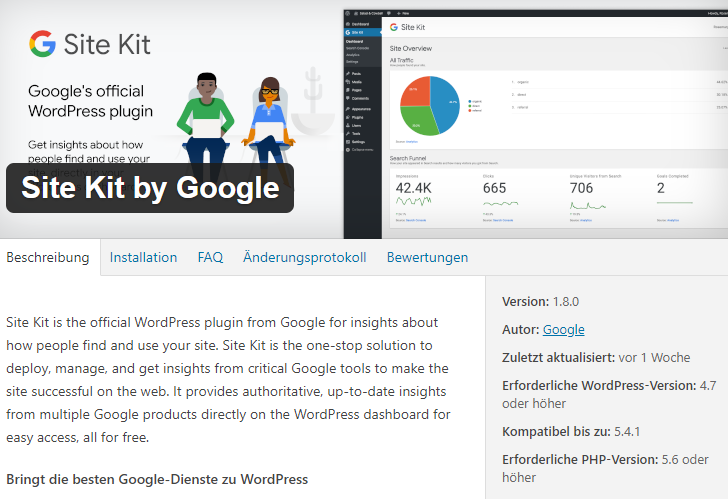Click Appearance in the banner WordPress sidebar

click(x=358, y=109)
